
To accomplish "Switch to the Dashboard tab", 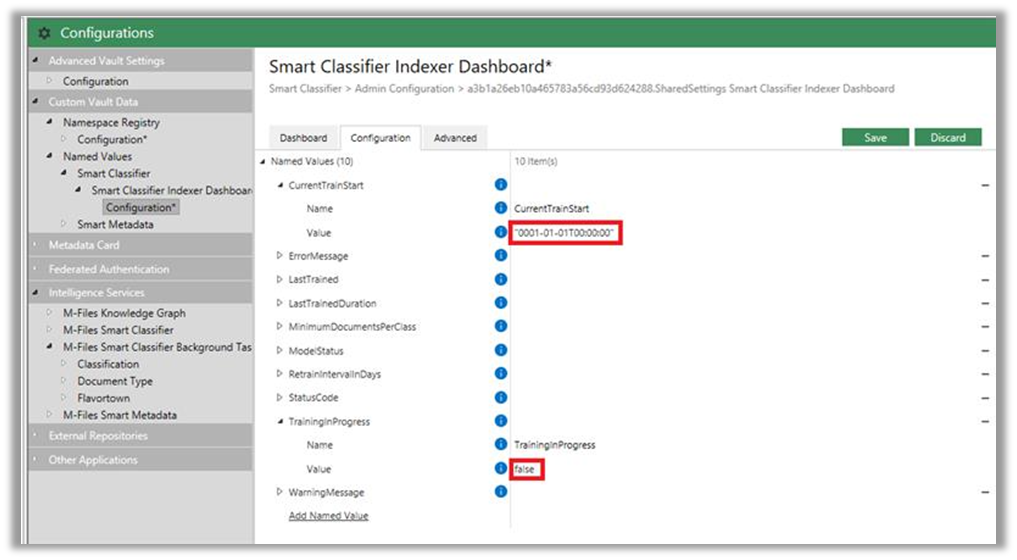I will point(303,138).
